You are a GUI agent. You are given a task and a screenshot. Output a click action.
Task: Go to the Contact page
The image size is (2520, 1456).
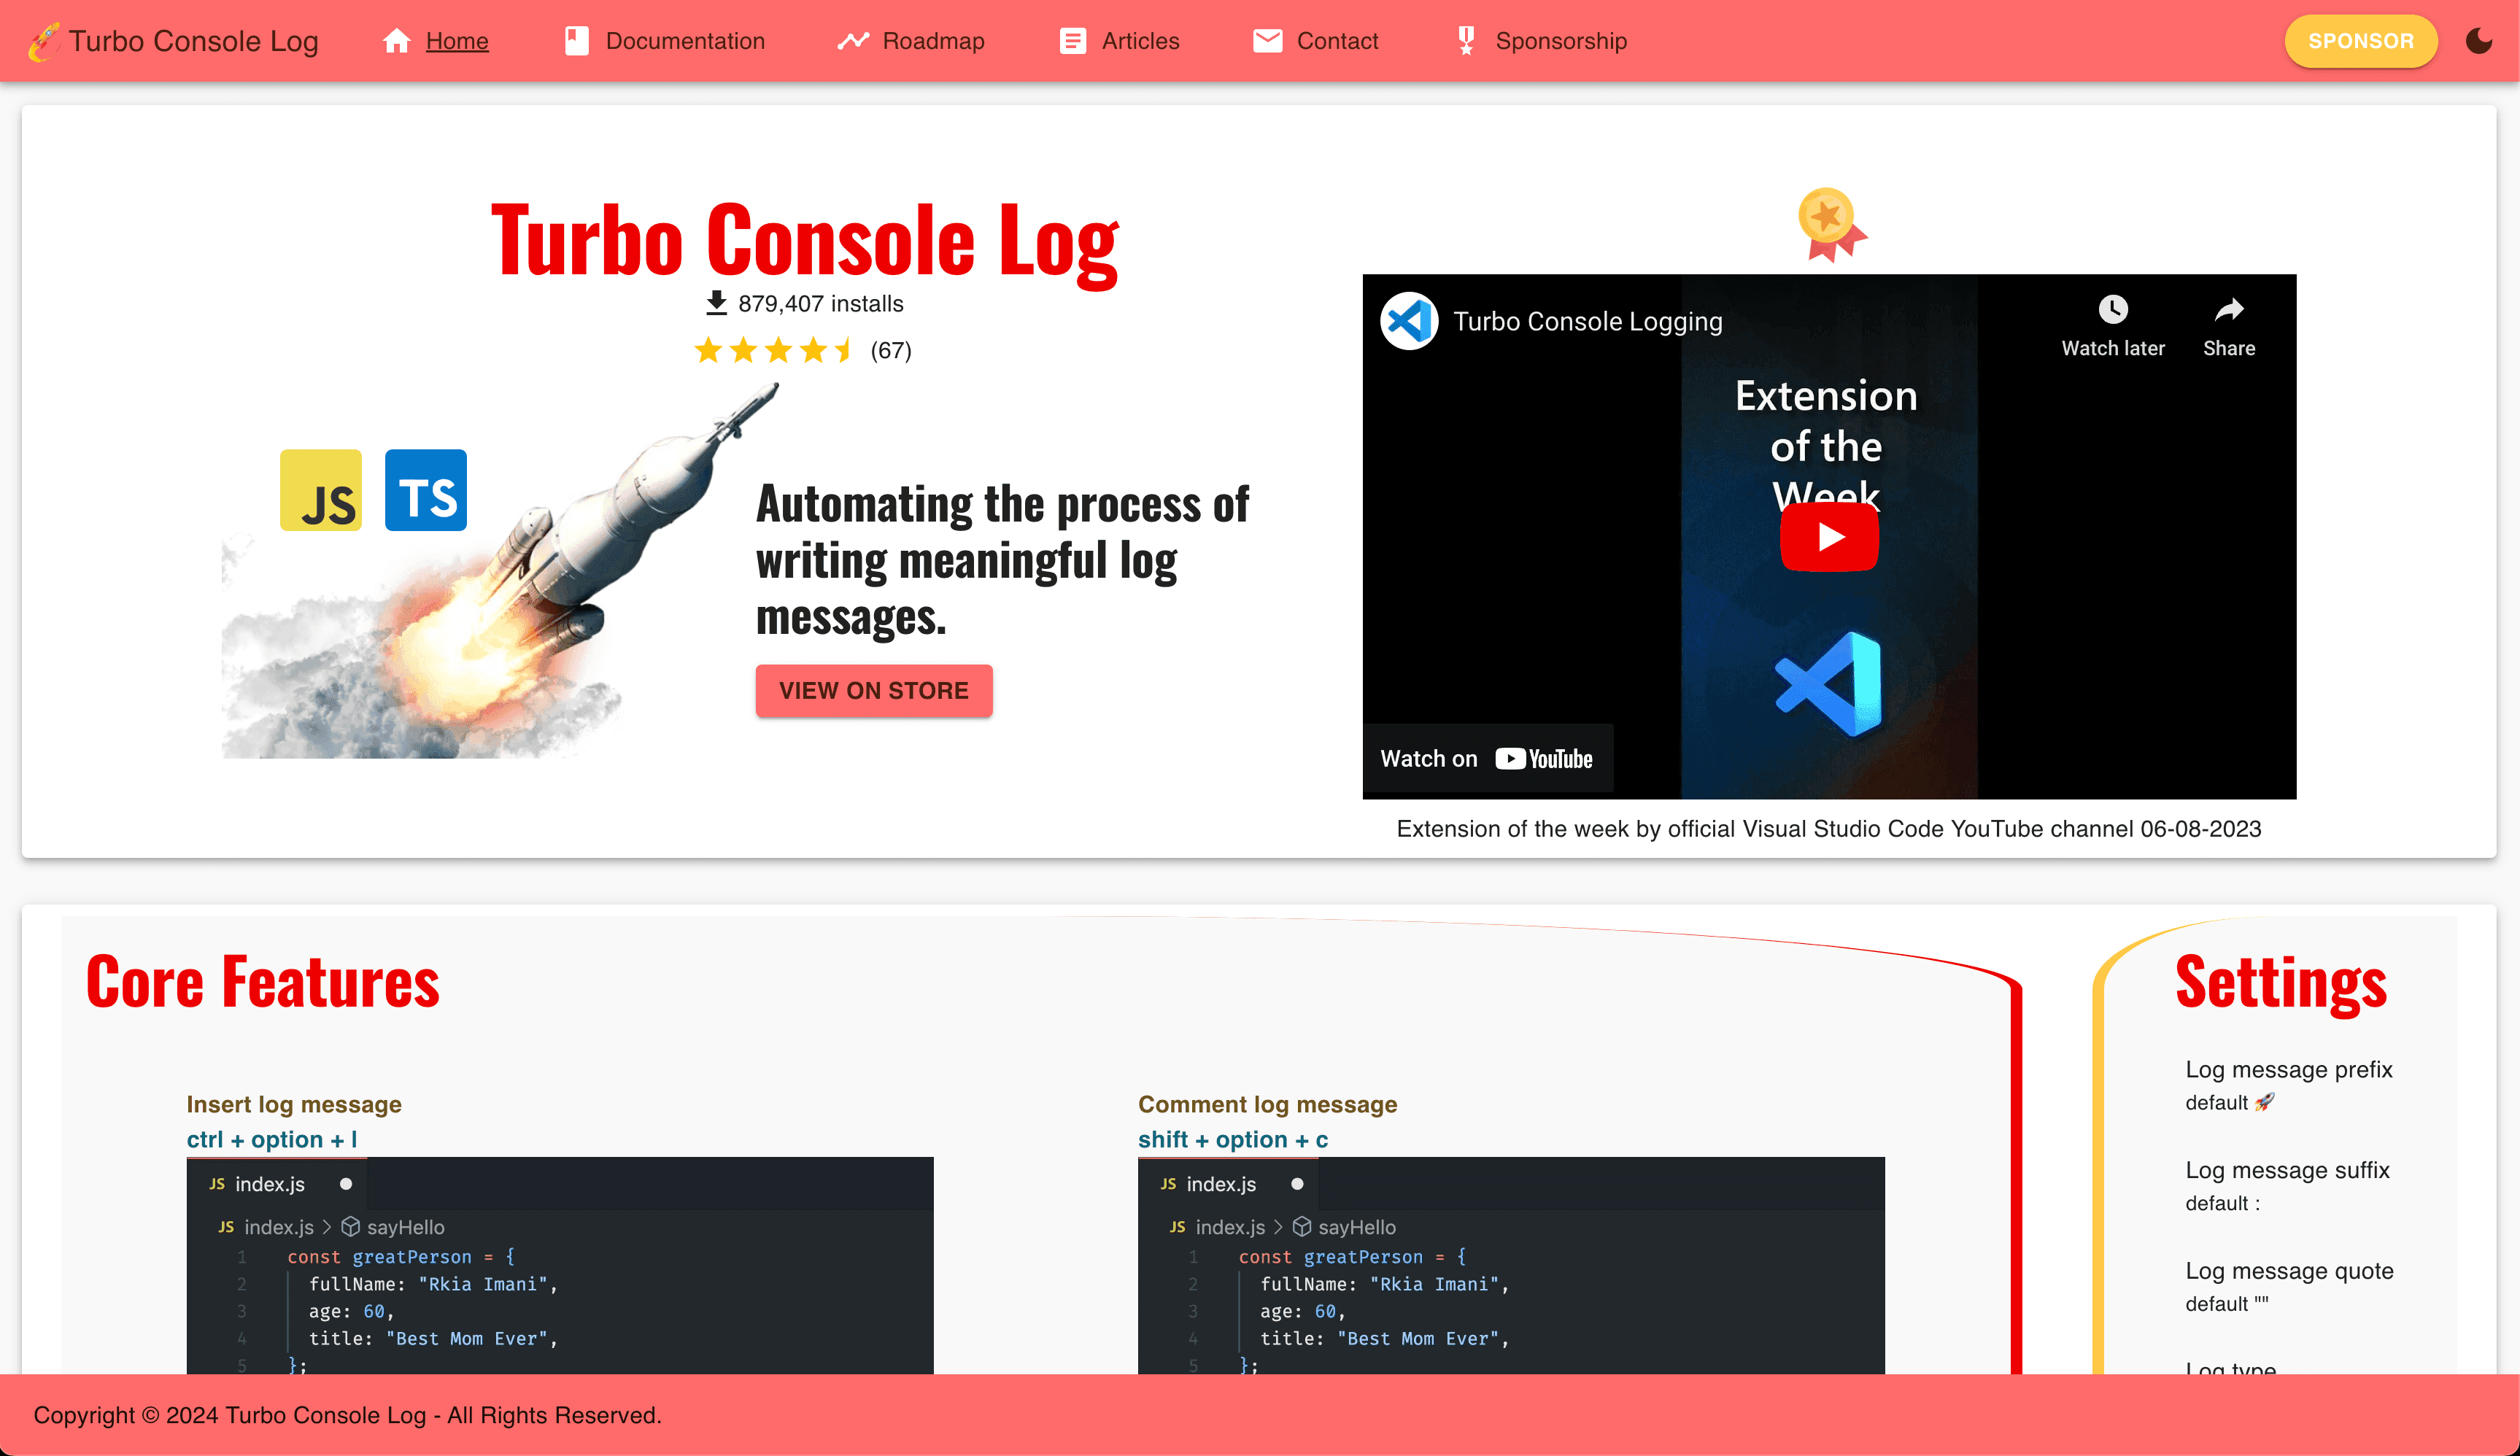pos(1337,41)
